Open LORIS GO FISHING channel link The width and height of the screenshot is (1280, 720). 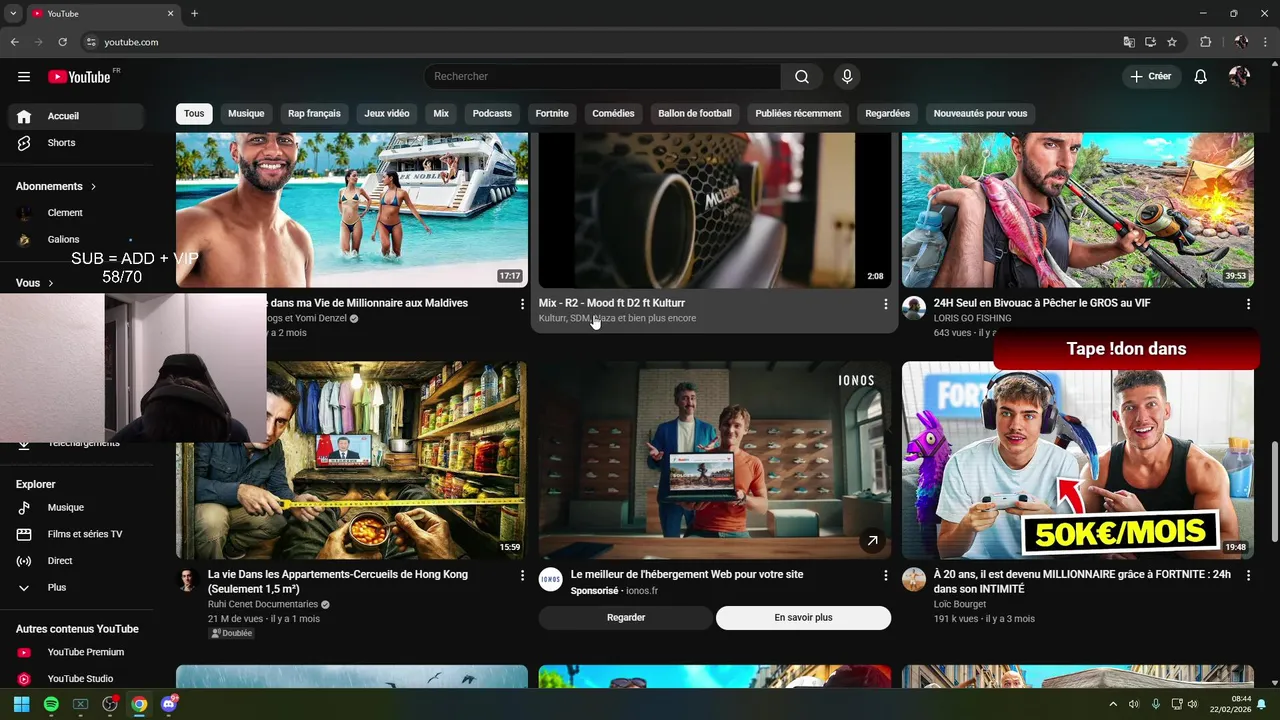(973, 318)
